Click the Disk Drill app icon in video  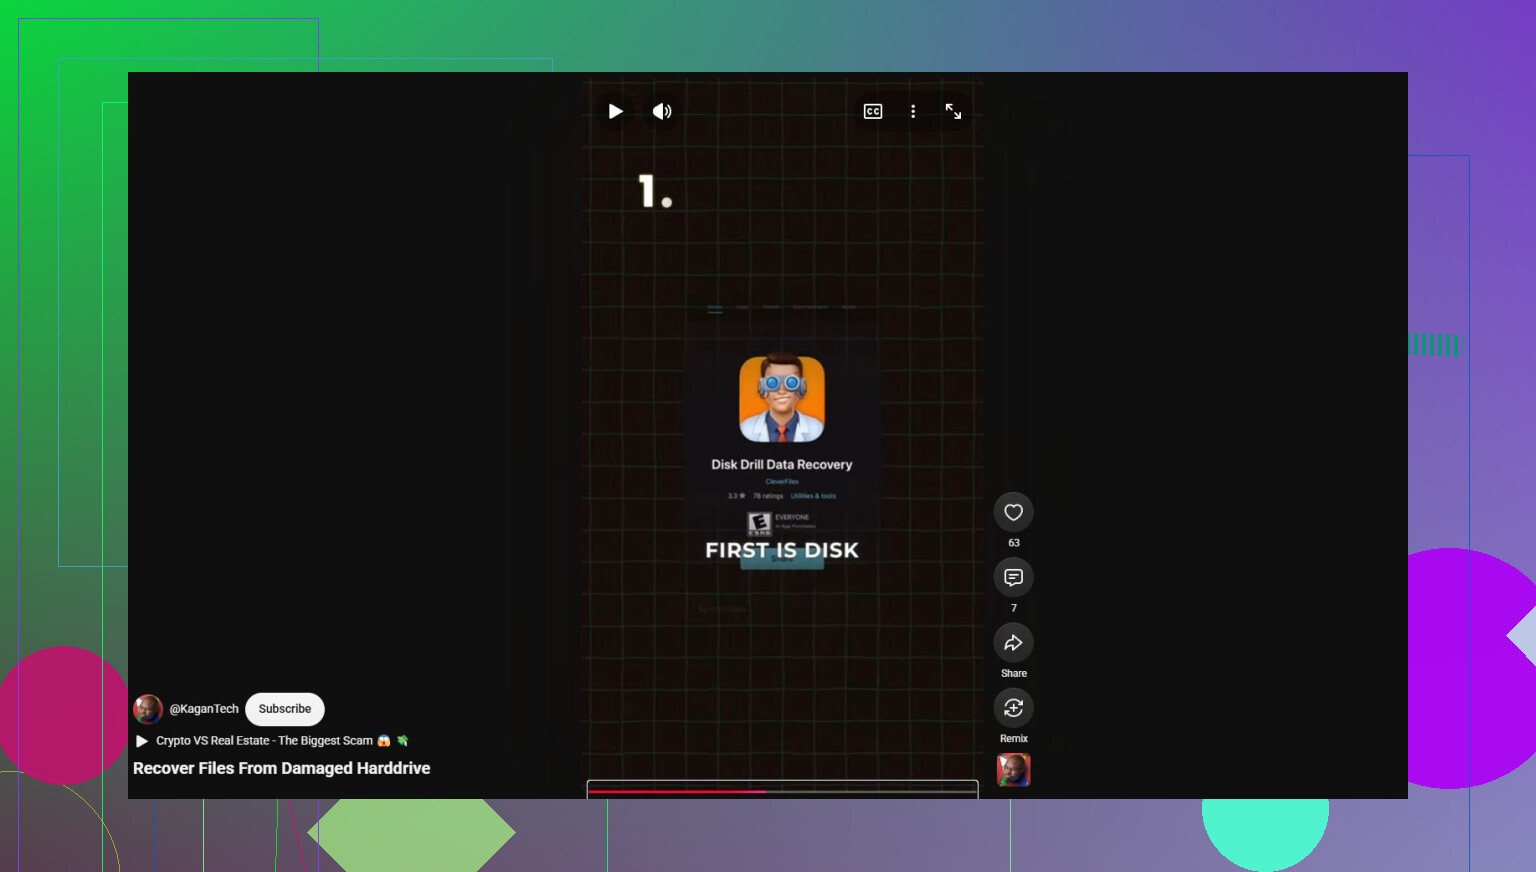tap(782, 399)
